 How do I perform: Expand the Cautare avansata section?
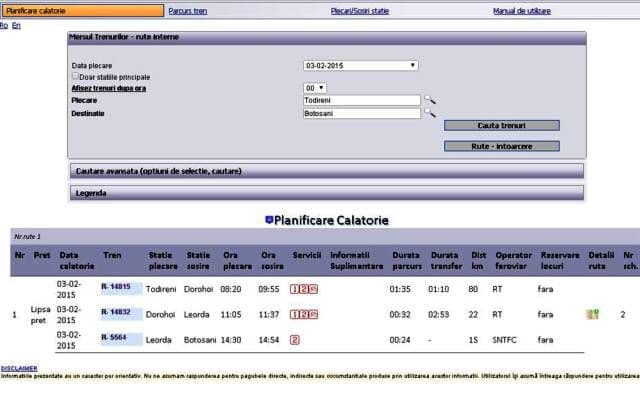point(327,171)
